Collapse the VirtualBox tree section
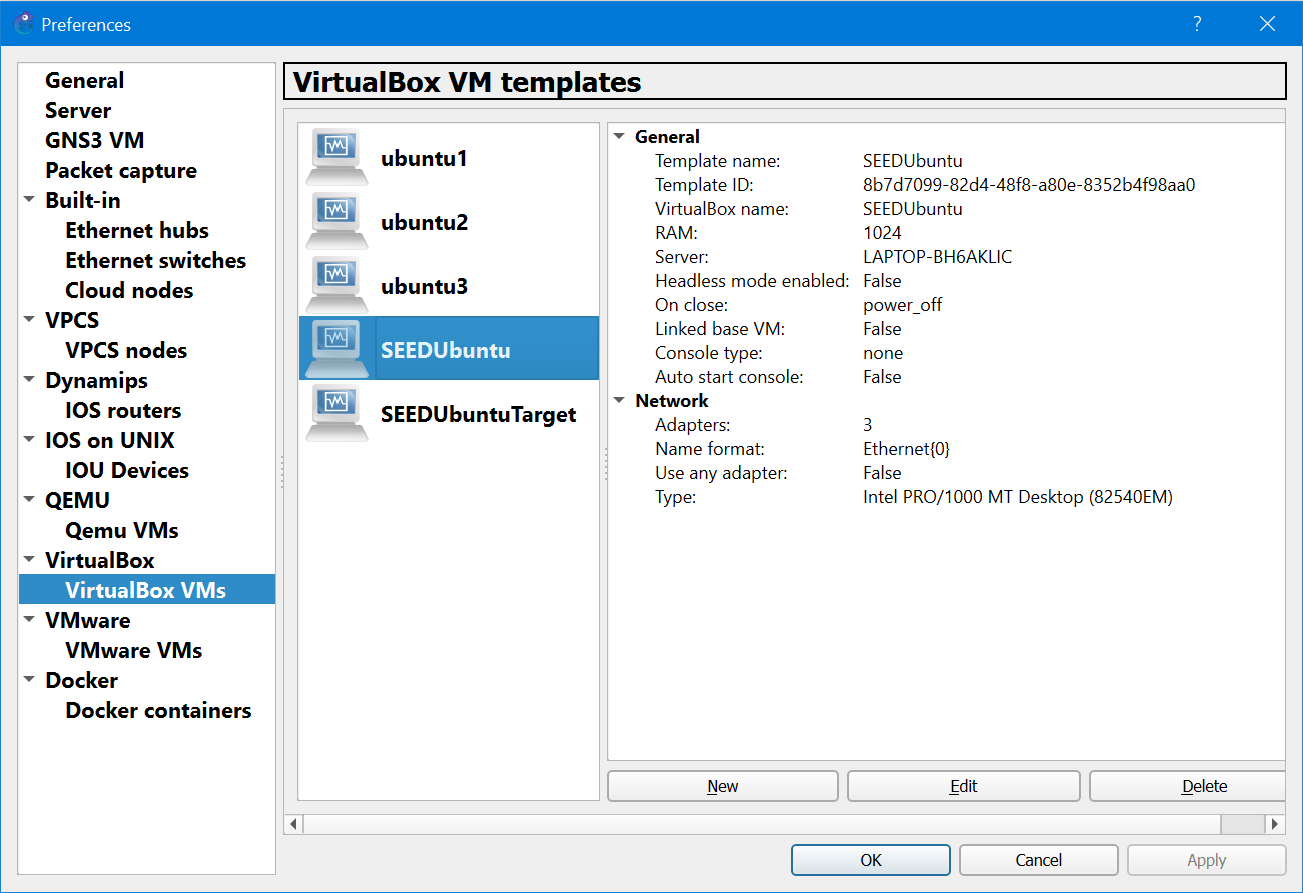The height and width of the screenshot is (893, 1303). (x=29, y=559)
